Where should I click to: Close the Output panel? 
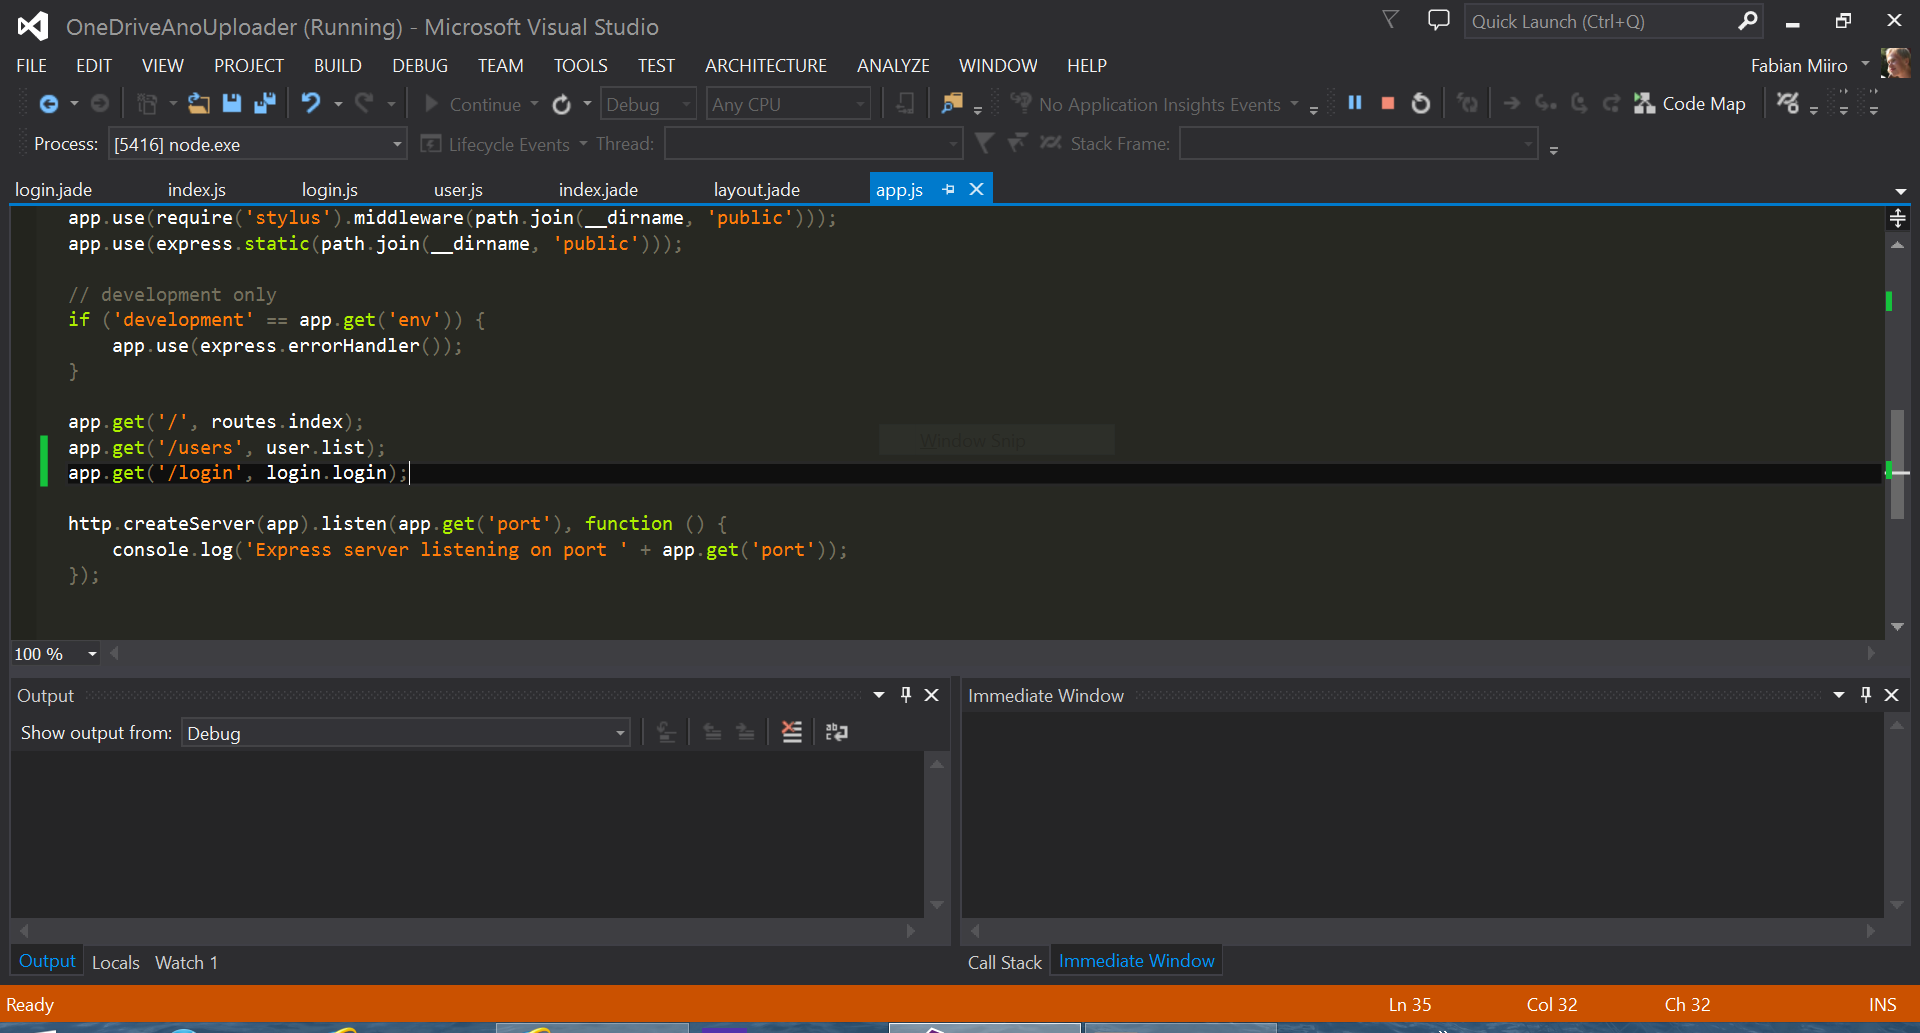coord(932,695)
